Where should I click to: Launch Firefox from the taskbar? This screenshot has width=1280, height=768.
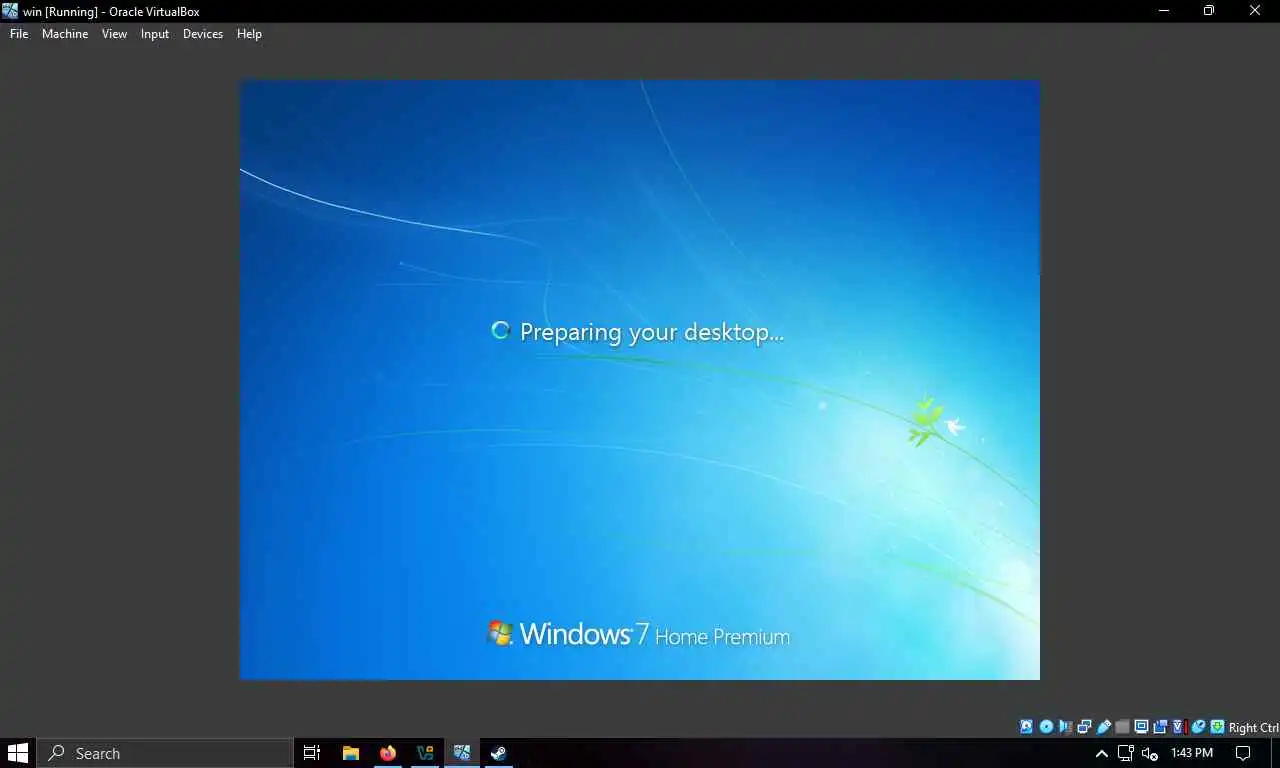click(x=388, y=753)
